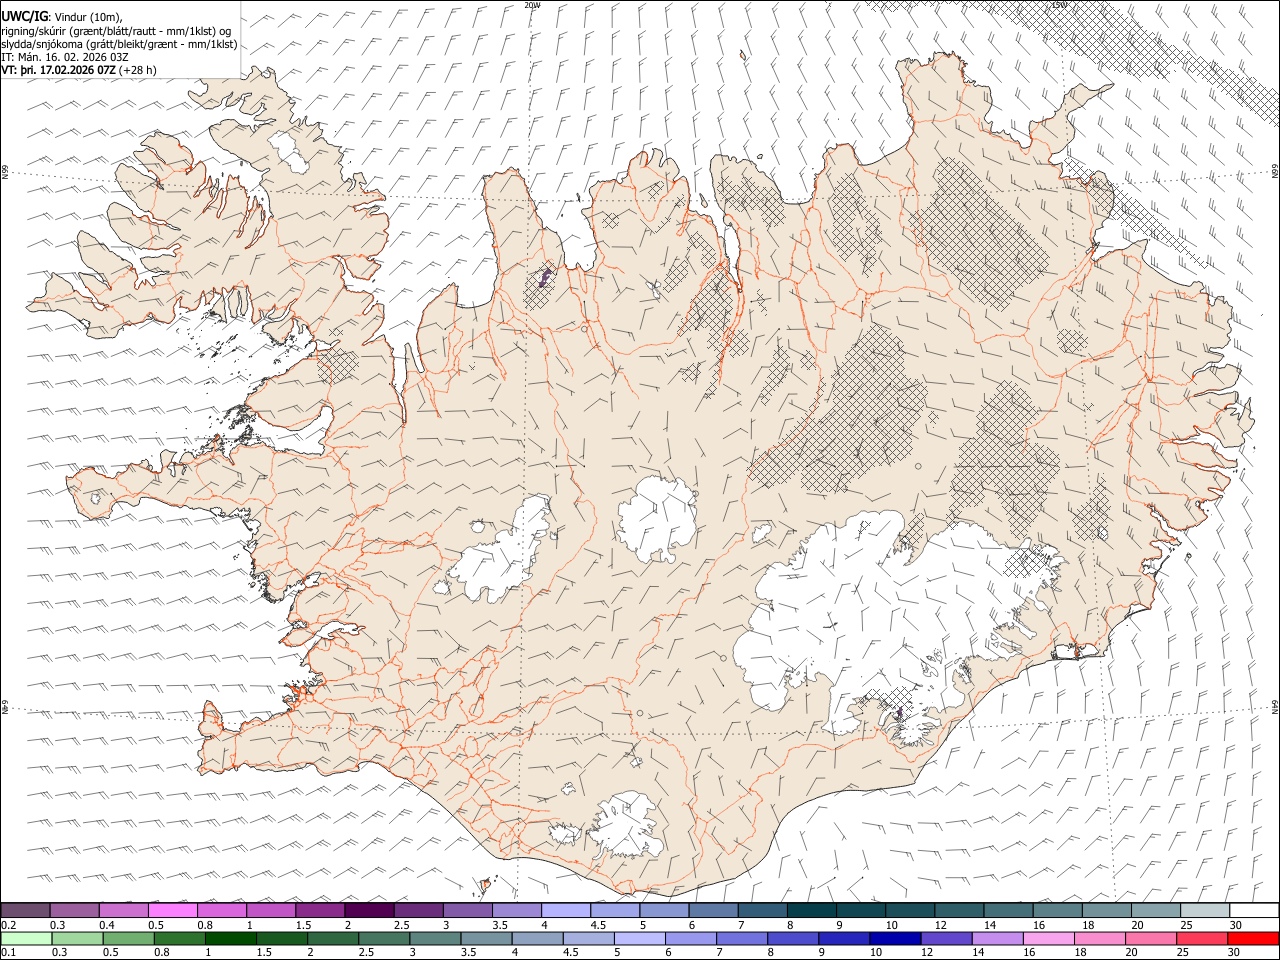Choose the light lavender 4 swatch, upper legend
1280x960 pixels.
pyautogui.click(x=565, y=910)
